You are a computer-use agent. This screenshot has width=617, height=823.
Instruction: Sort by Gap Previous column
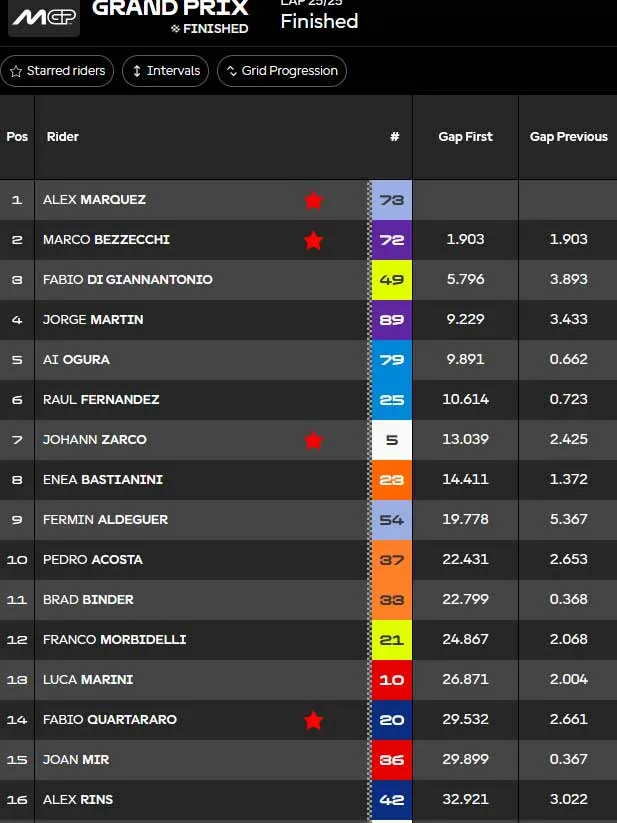pos(568,137)
